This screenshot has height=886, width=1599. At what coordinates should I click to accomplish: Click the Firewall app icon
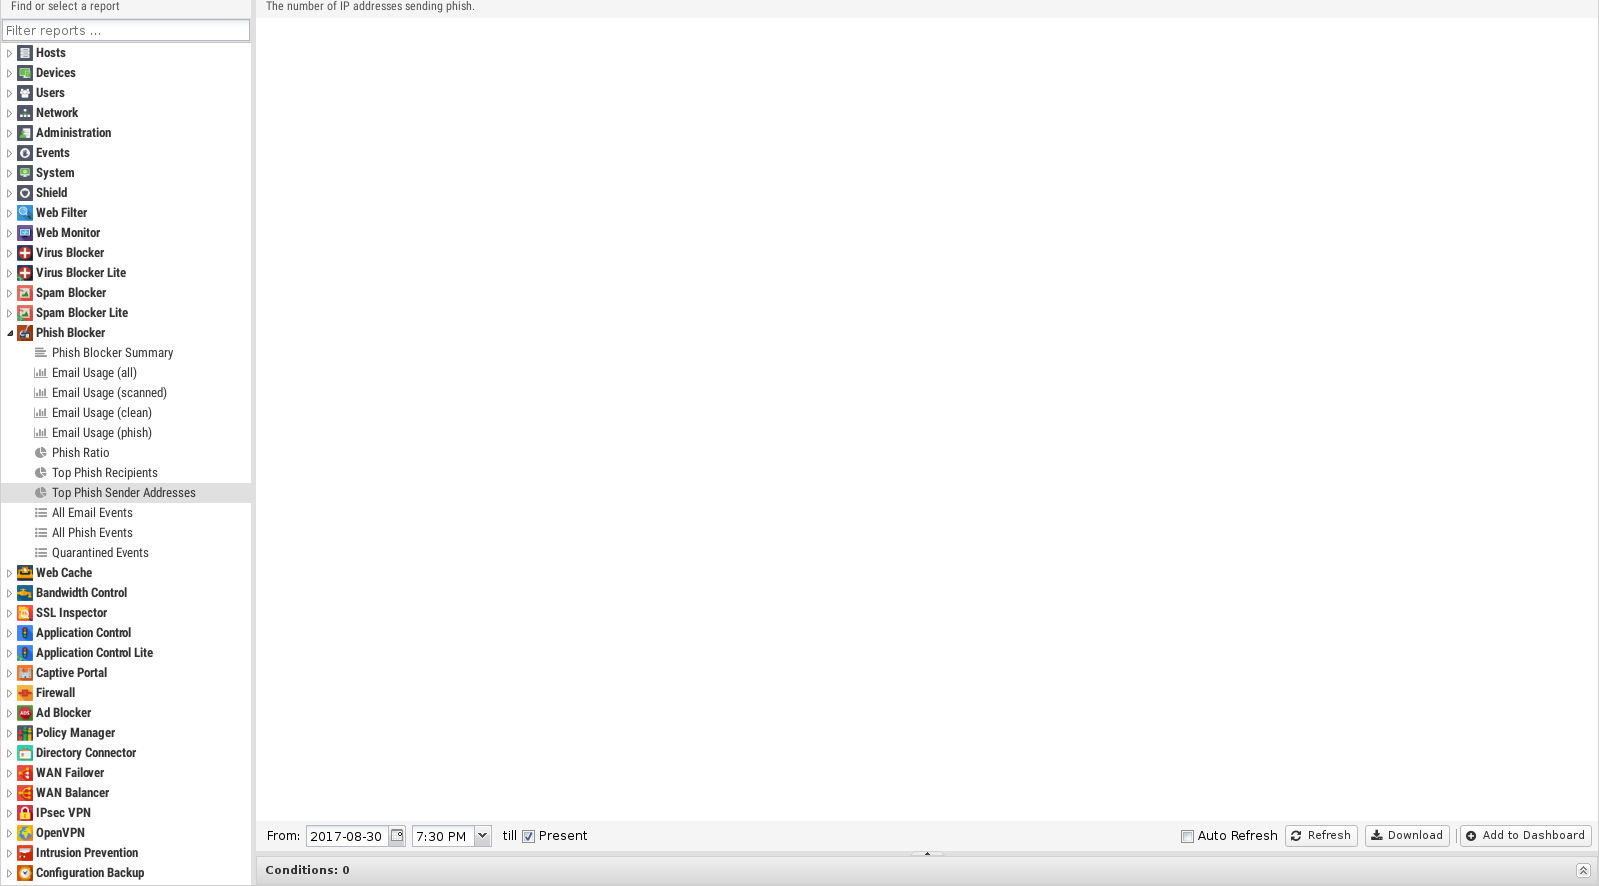pos(25,693)
